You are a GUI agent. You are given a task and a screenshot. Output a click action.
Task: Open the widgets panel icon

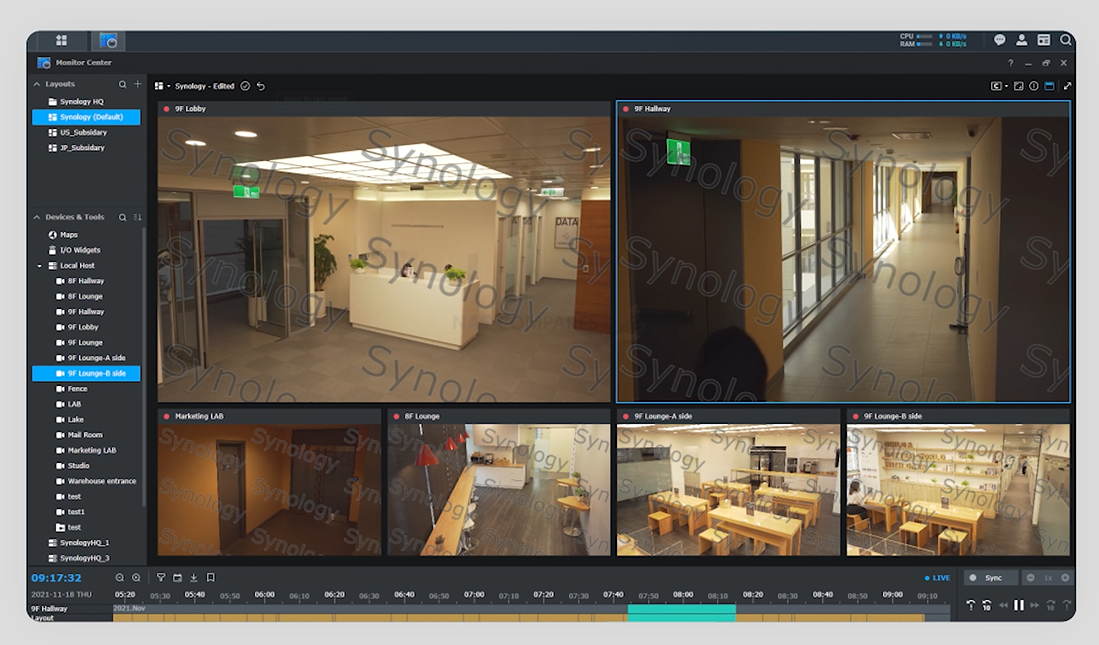[x=1044, y=40]
